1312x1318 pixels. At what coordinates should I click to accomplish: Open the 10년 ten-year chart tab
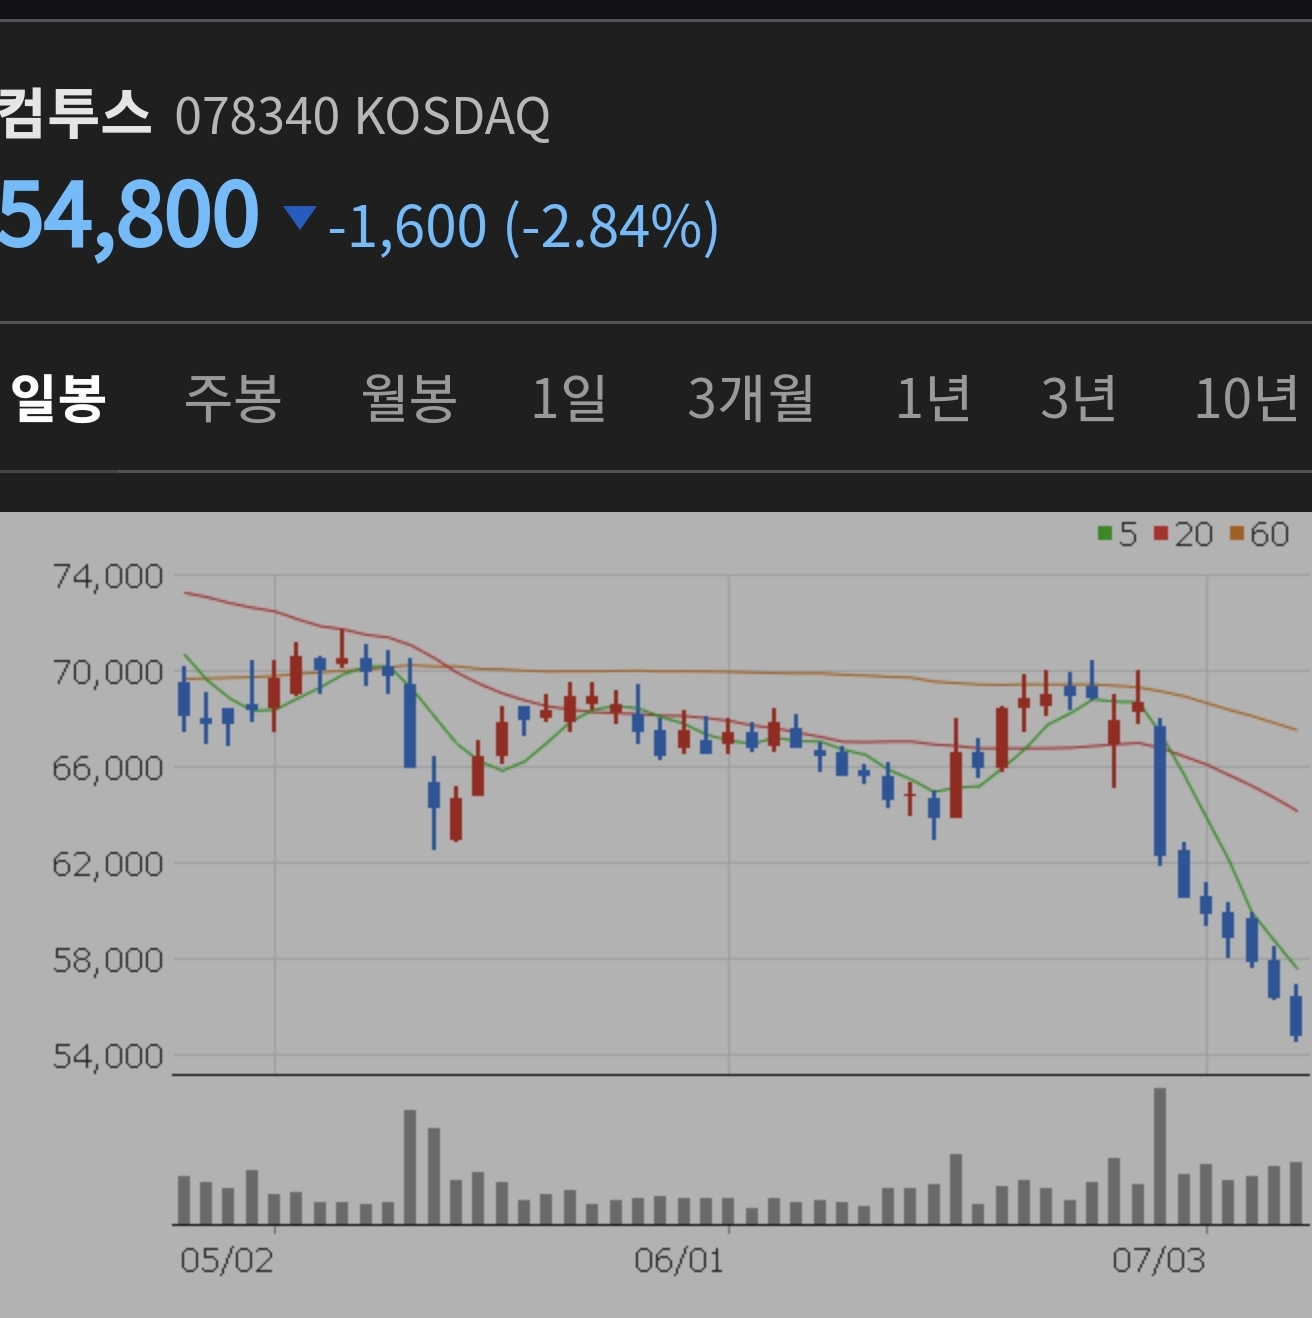(1246, 398)
